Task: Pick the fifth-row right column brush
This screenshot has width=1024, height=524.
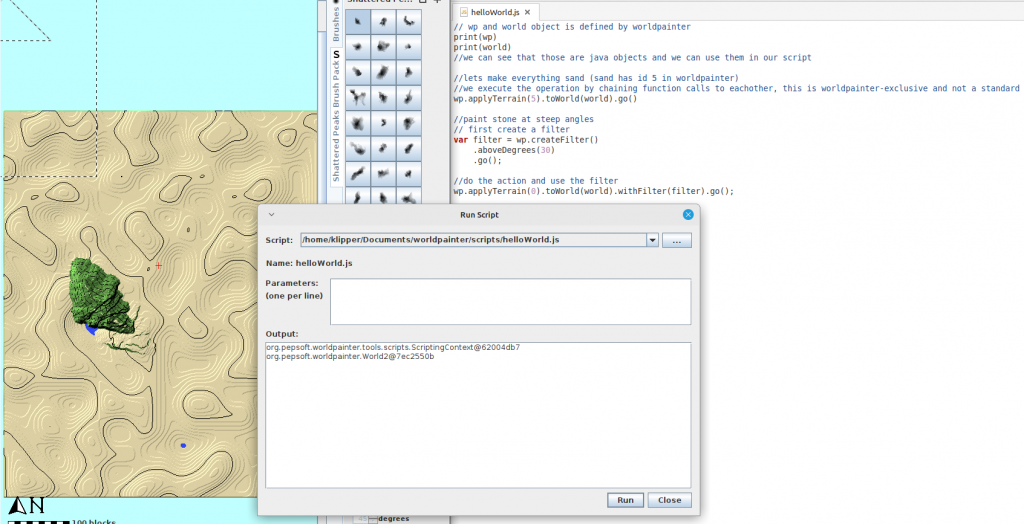Action: [x=408, y=122]
